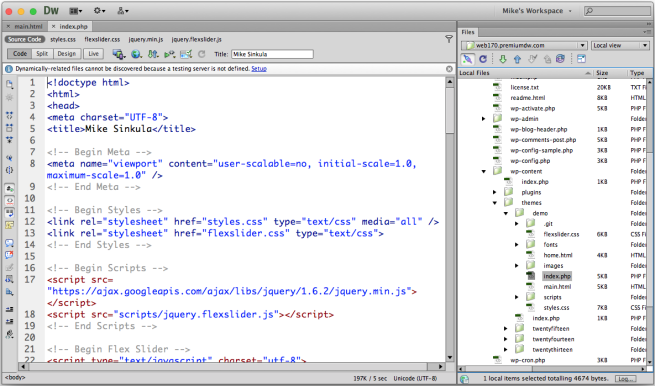Click the Outdent Code icon
Image resolution: width=655 pixels, height=386 pixels.
tap(9, 322)
